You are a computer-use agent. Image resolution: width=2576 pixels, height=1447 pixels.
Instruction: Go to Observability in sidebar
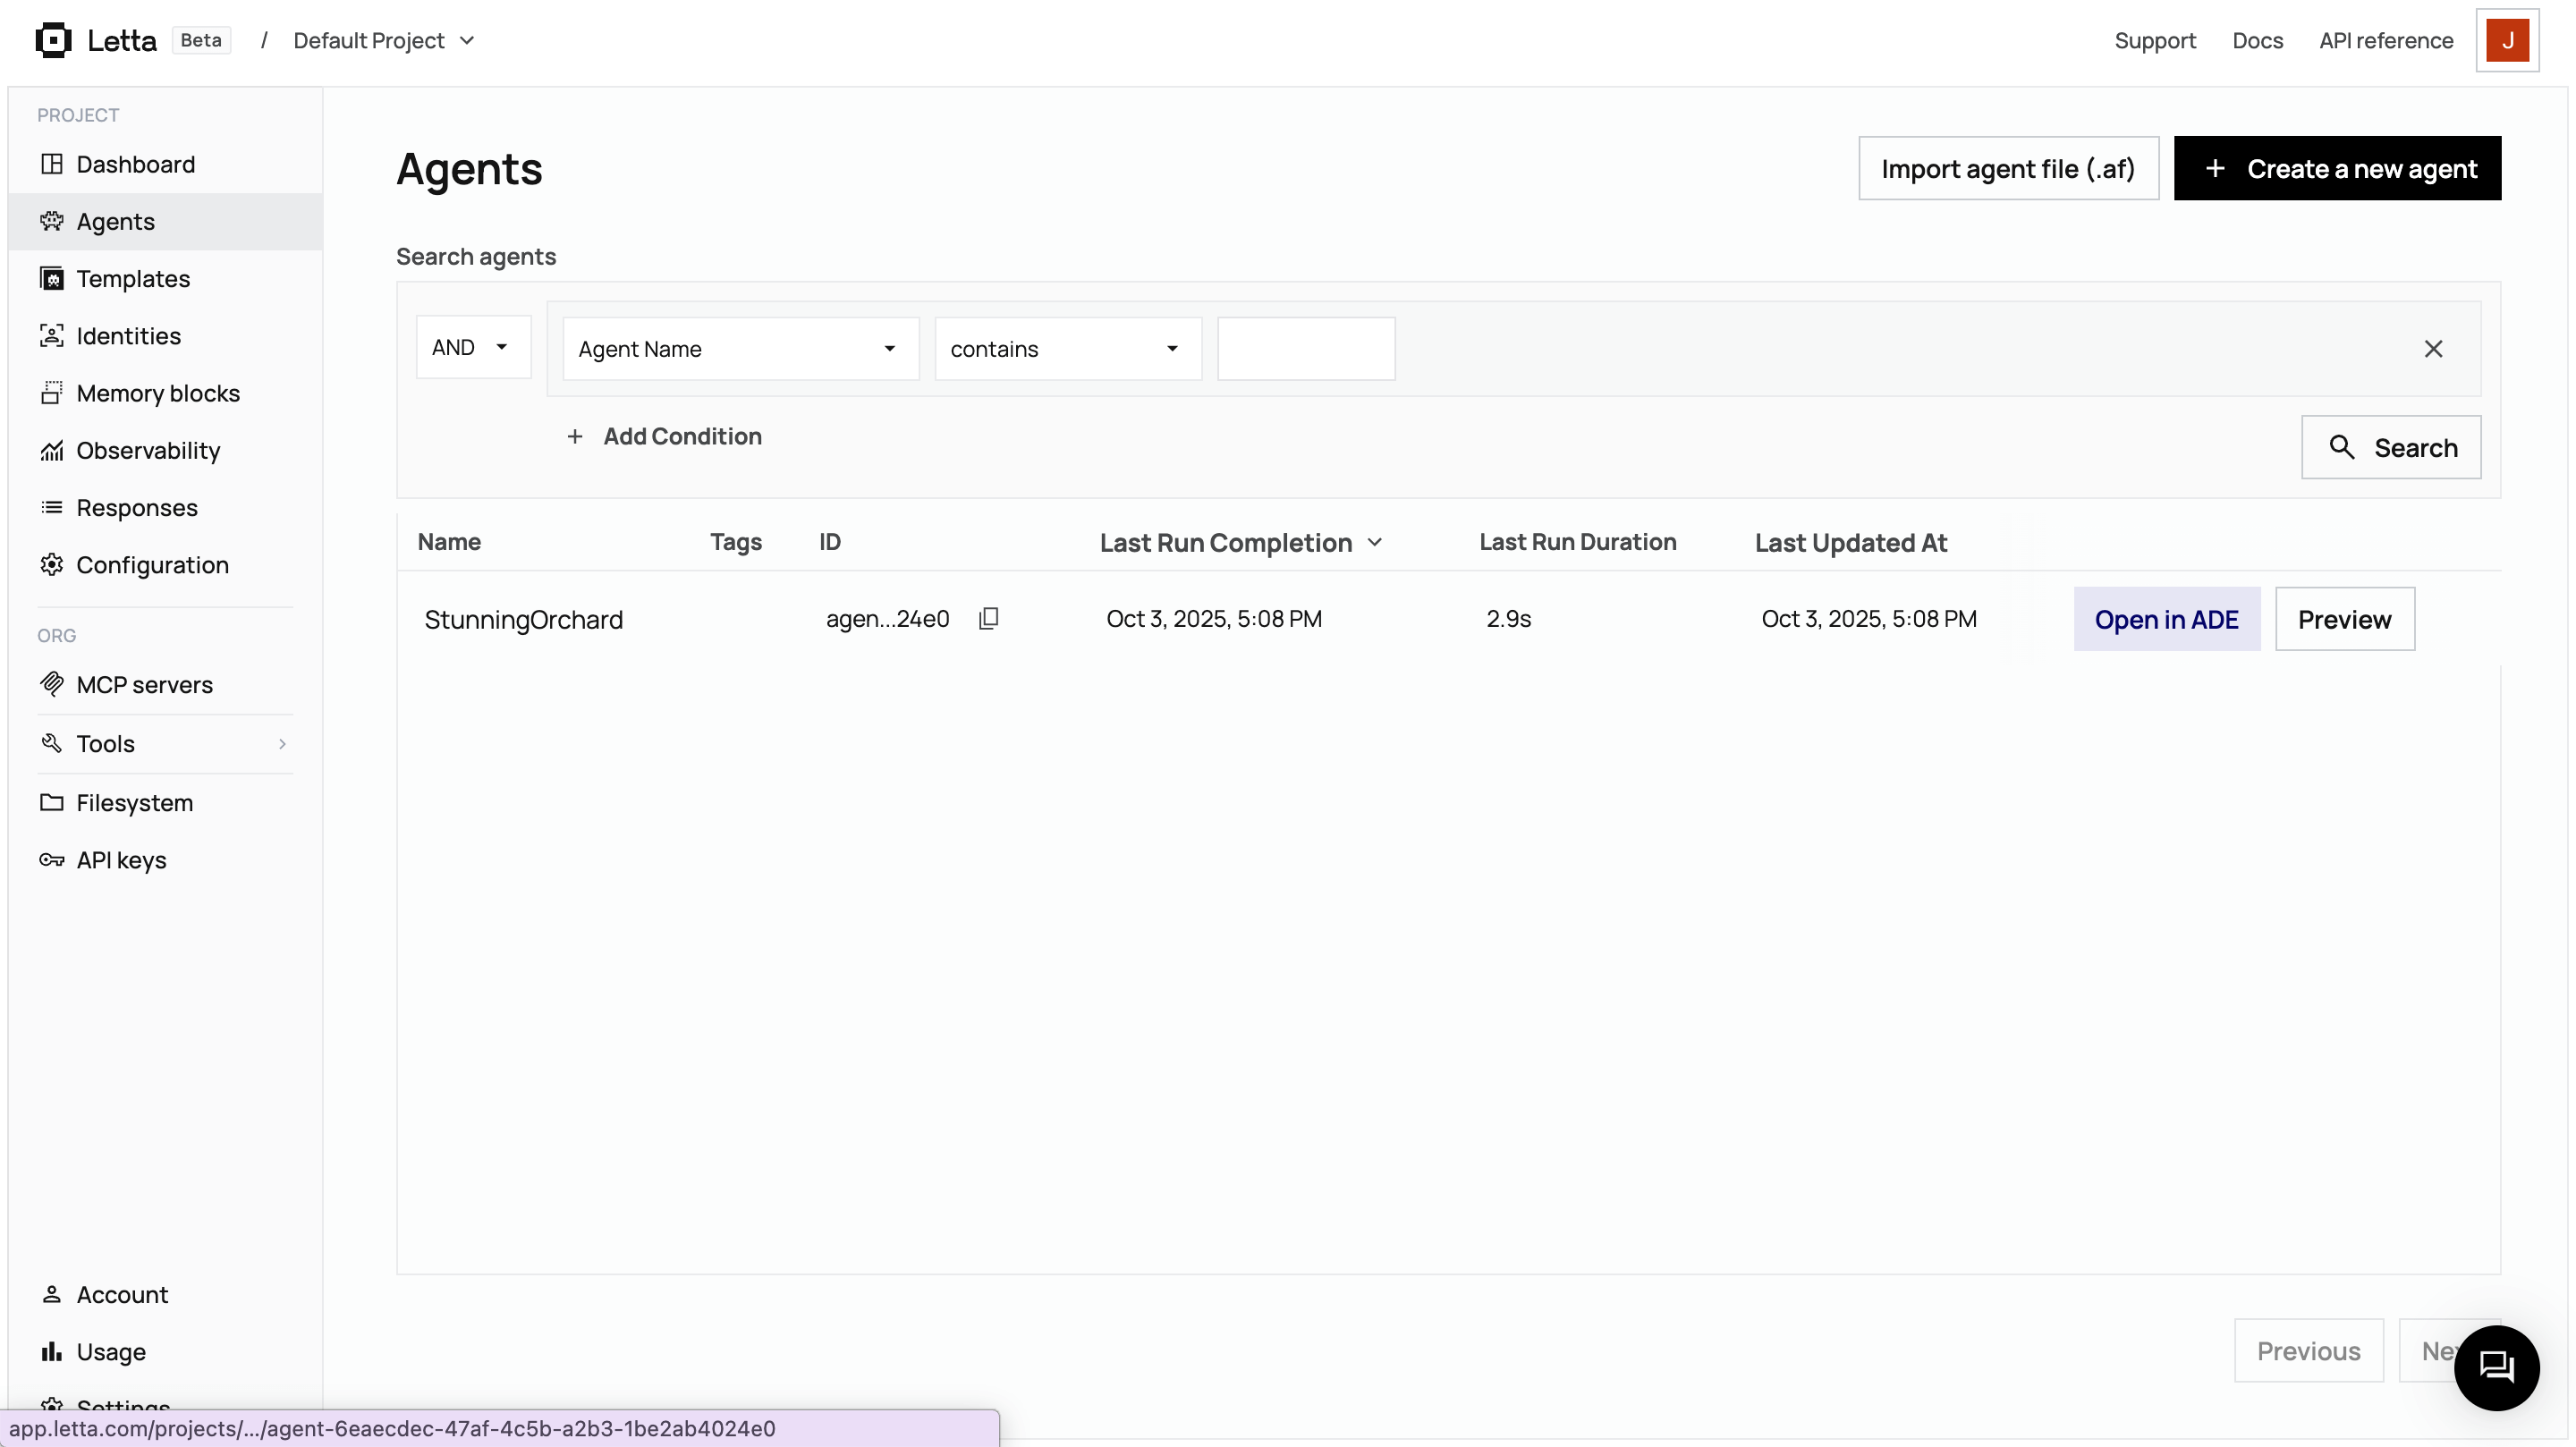[x=148, y=450]
